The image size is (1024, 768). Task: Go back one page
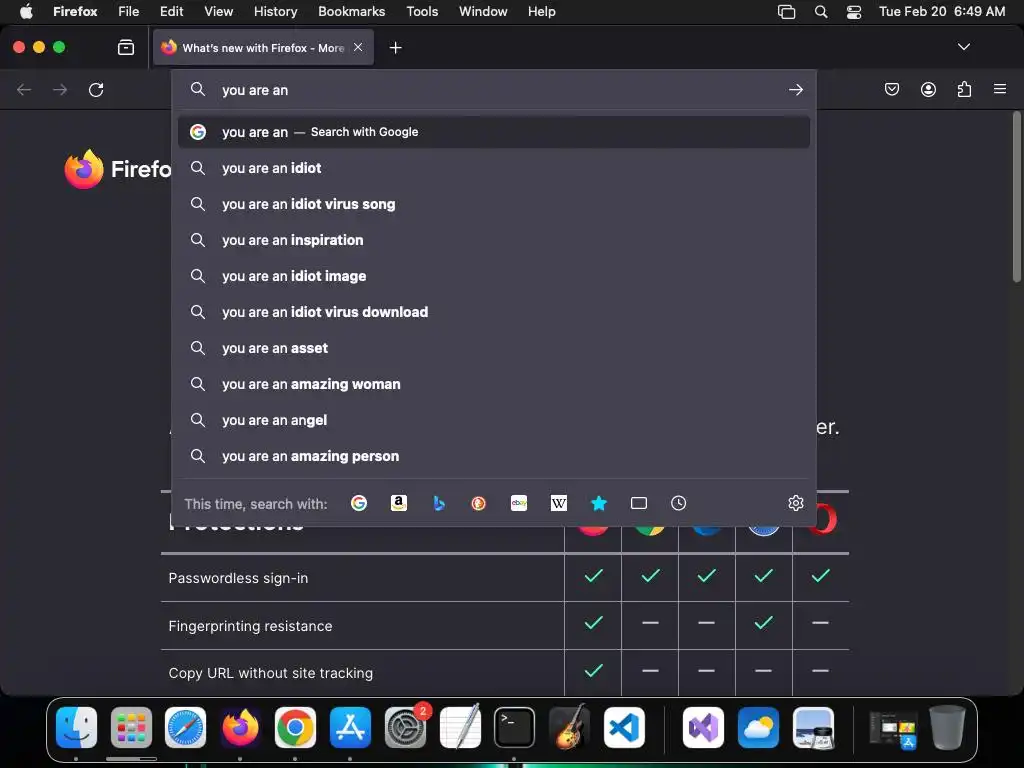click(24, 89)
